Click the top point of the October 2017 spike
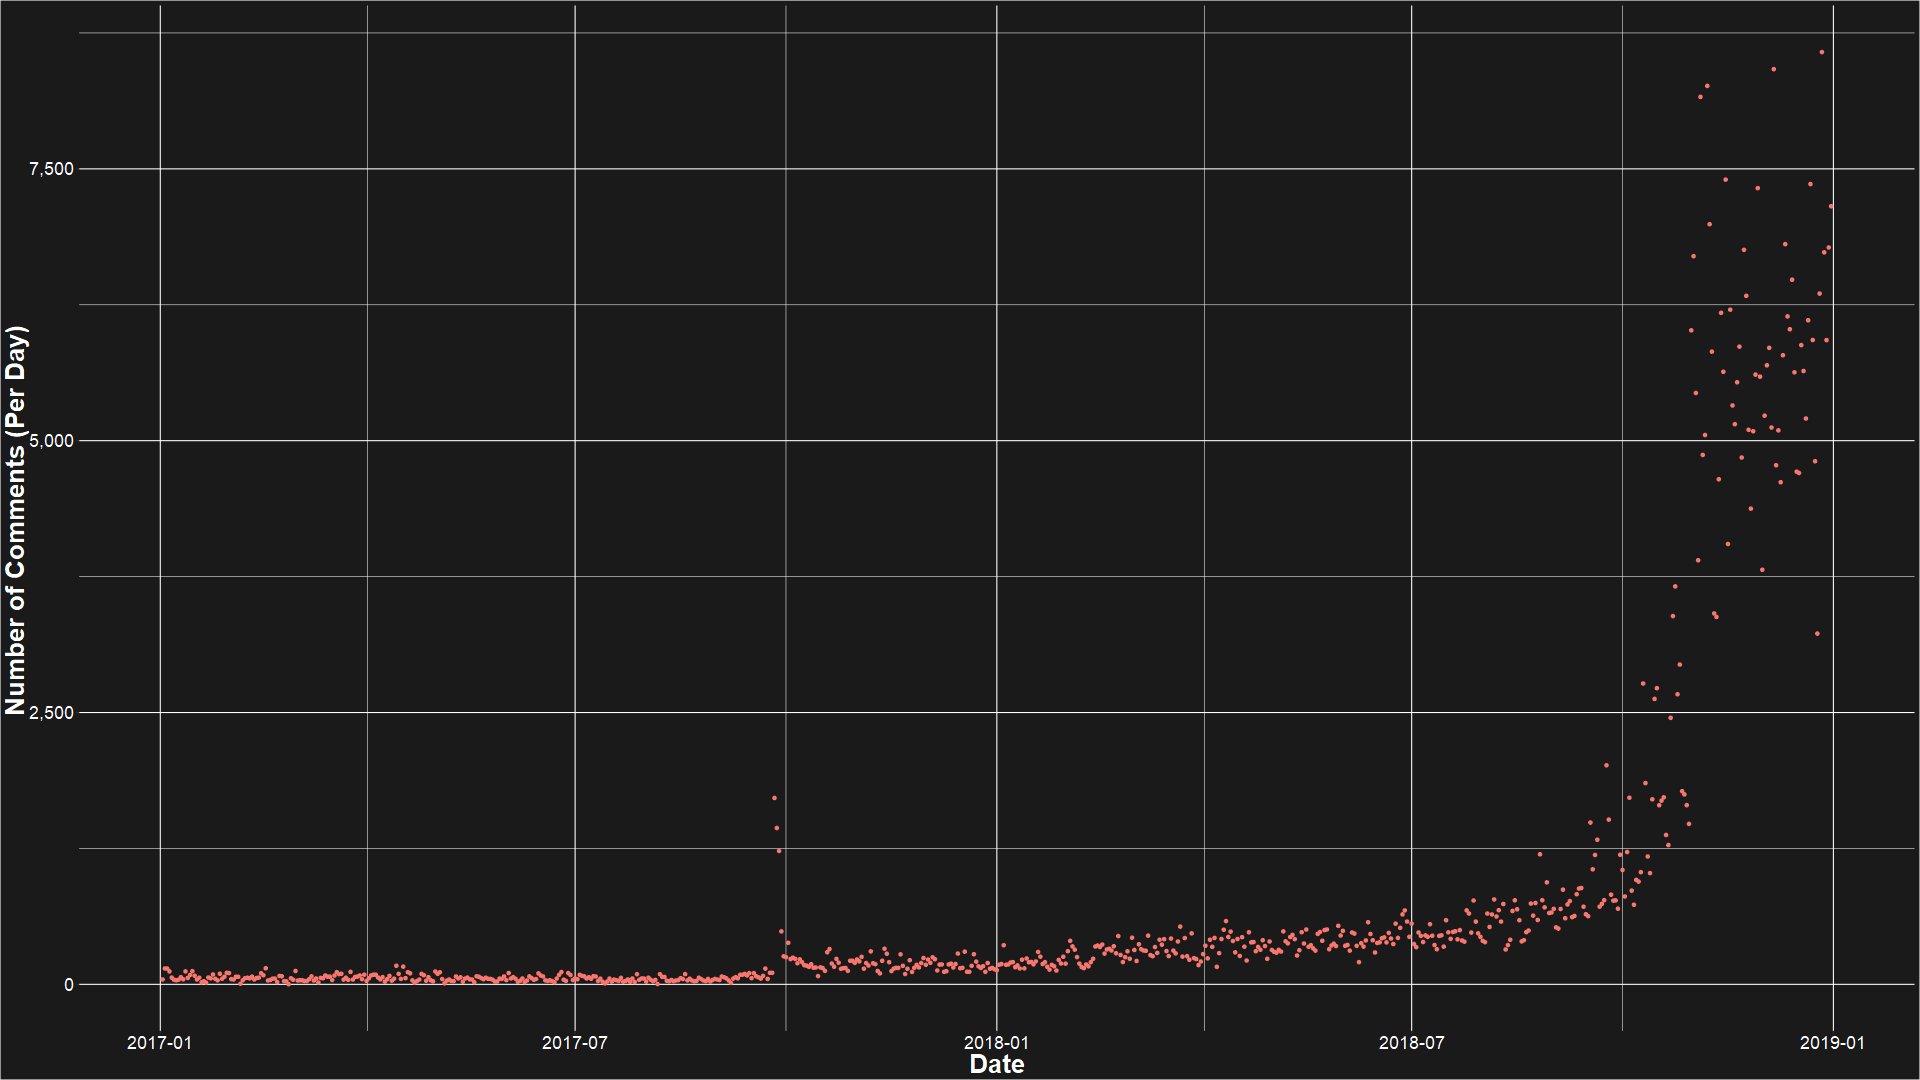This screenshot has height=1080, width=1920. 774,798
